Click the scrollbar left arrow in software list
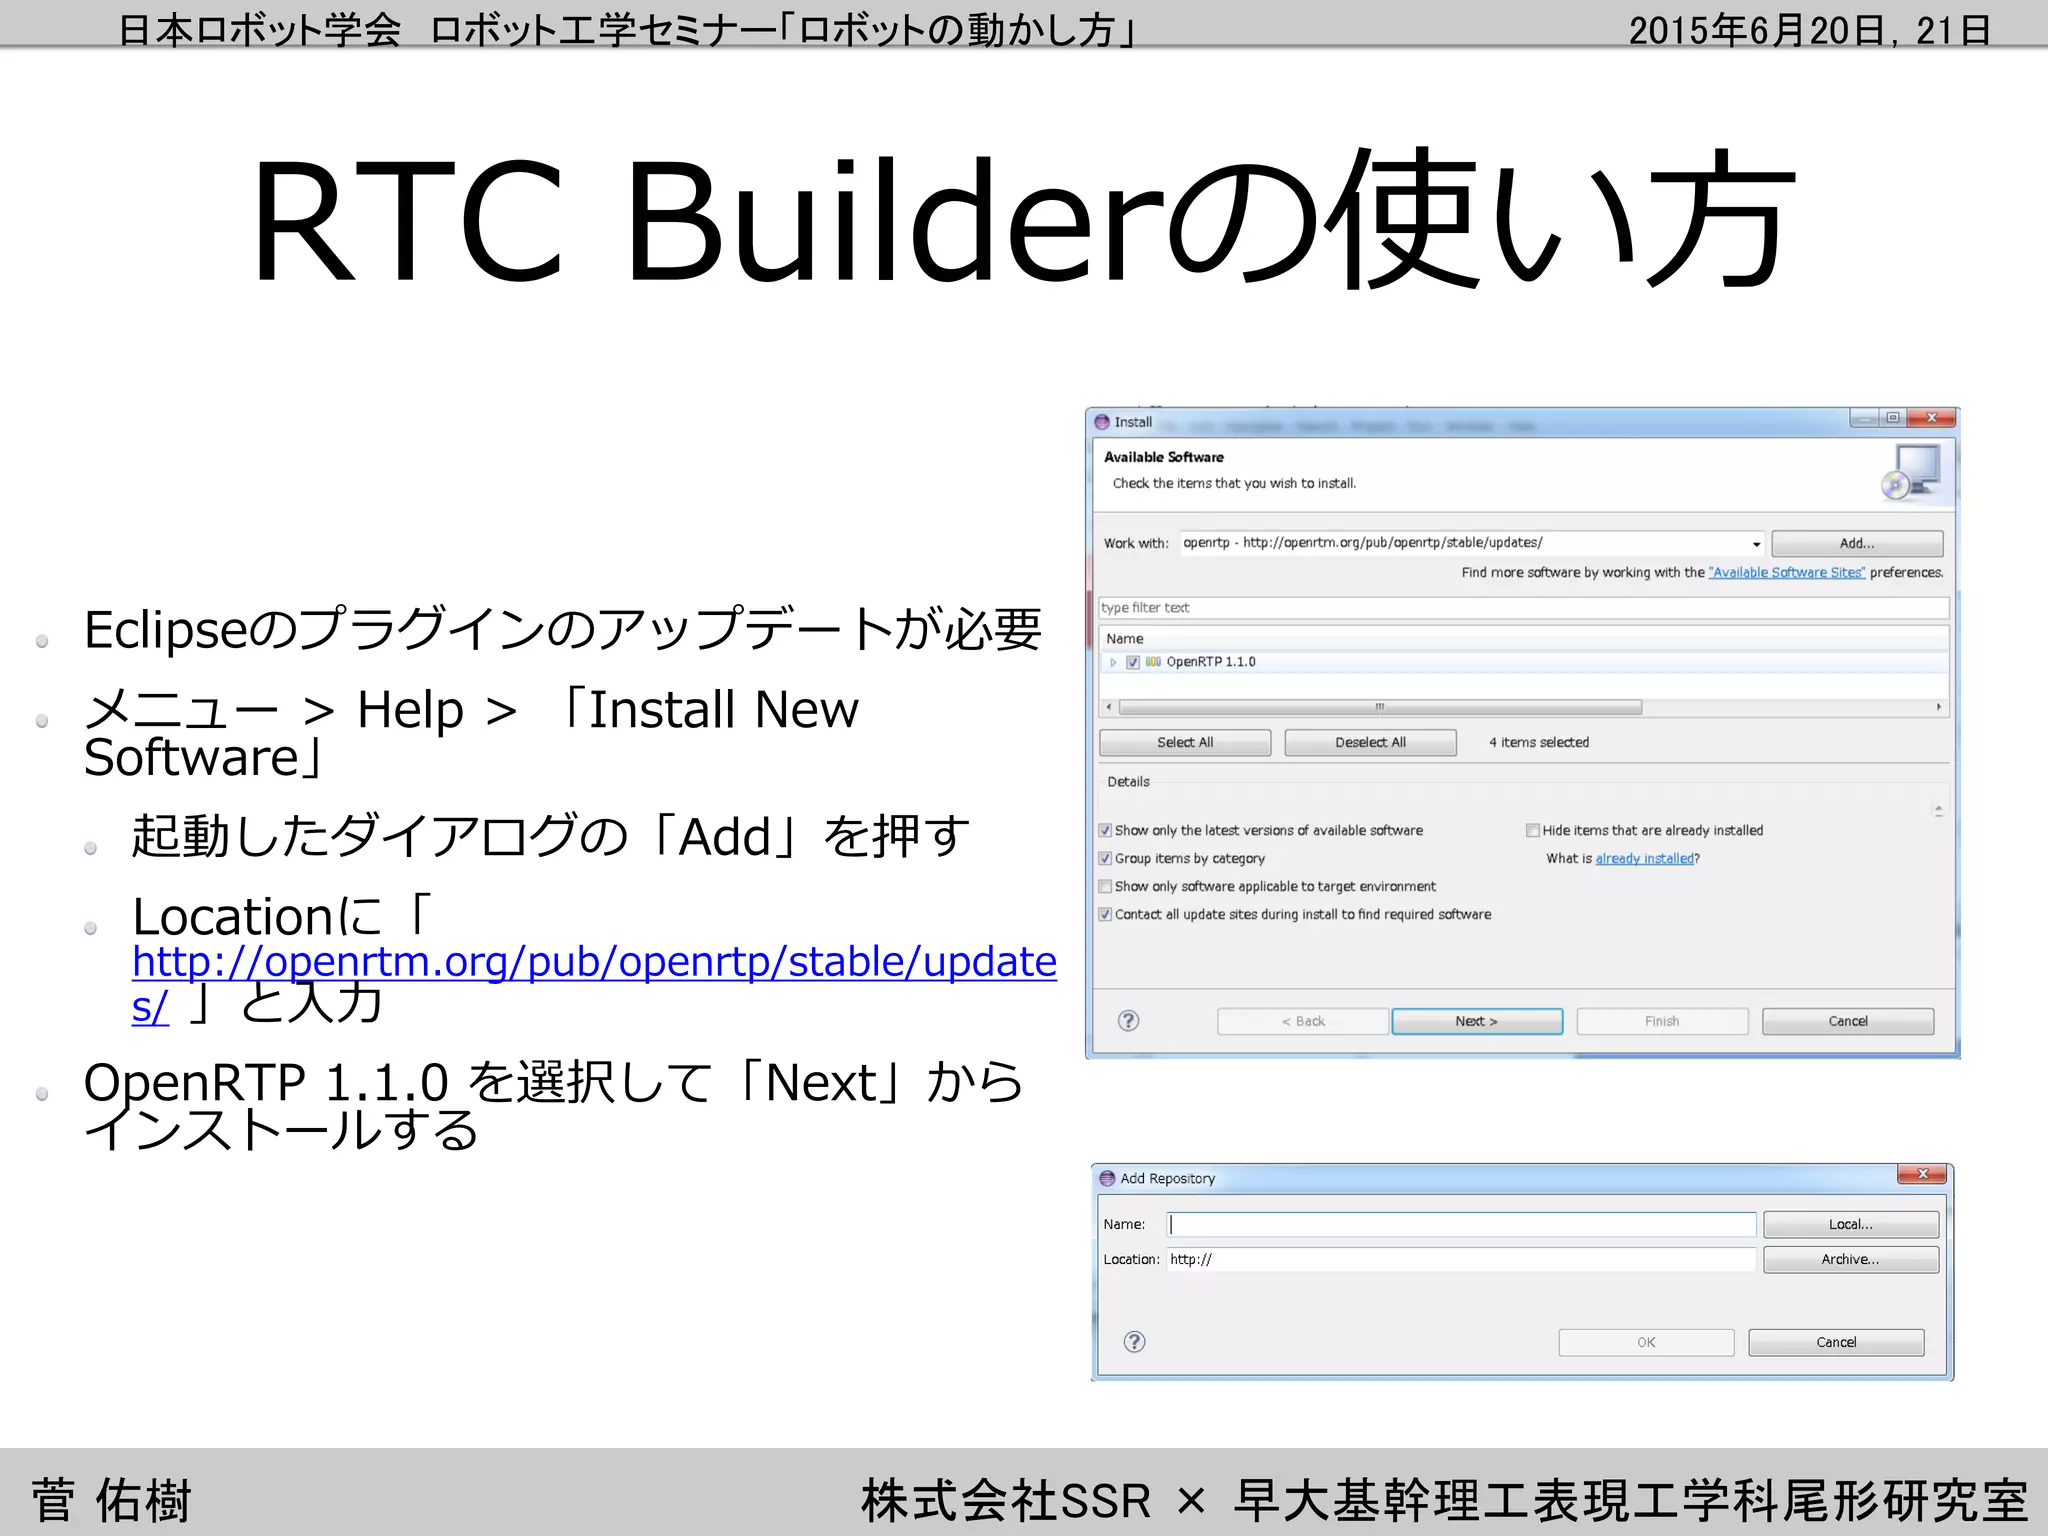Image resolution: width=2048 pixels, height=1536 pixels. coord(1108,707)
